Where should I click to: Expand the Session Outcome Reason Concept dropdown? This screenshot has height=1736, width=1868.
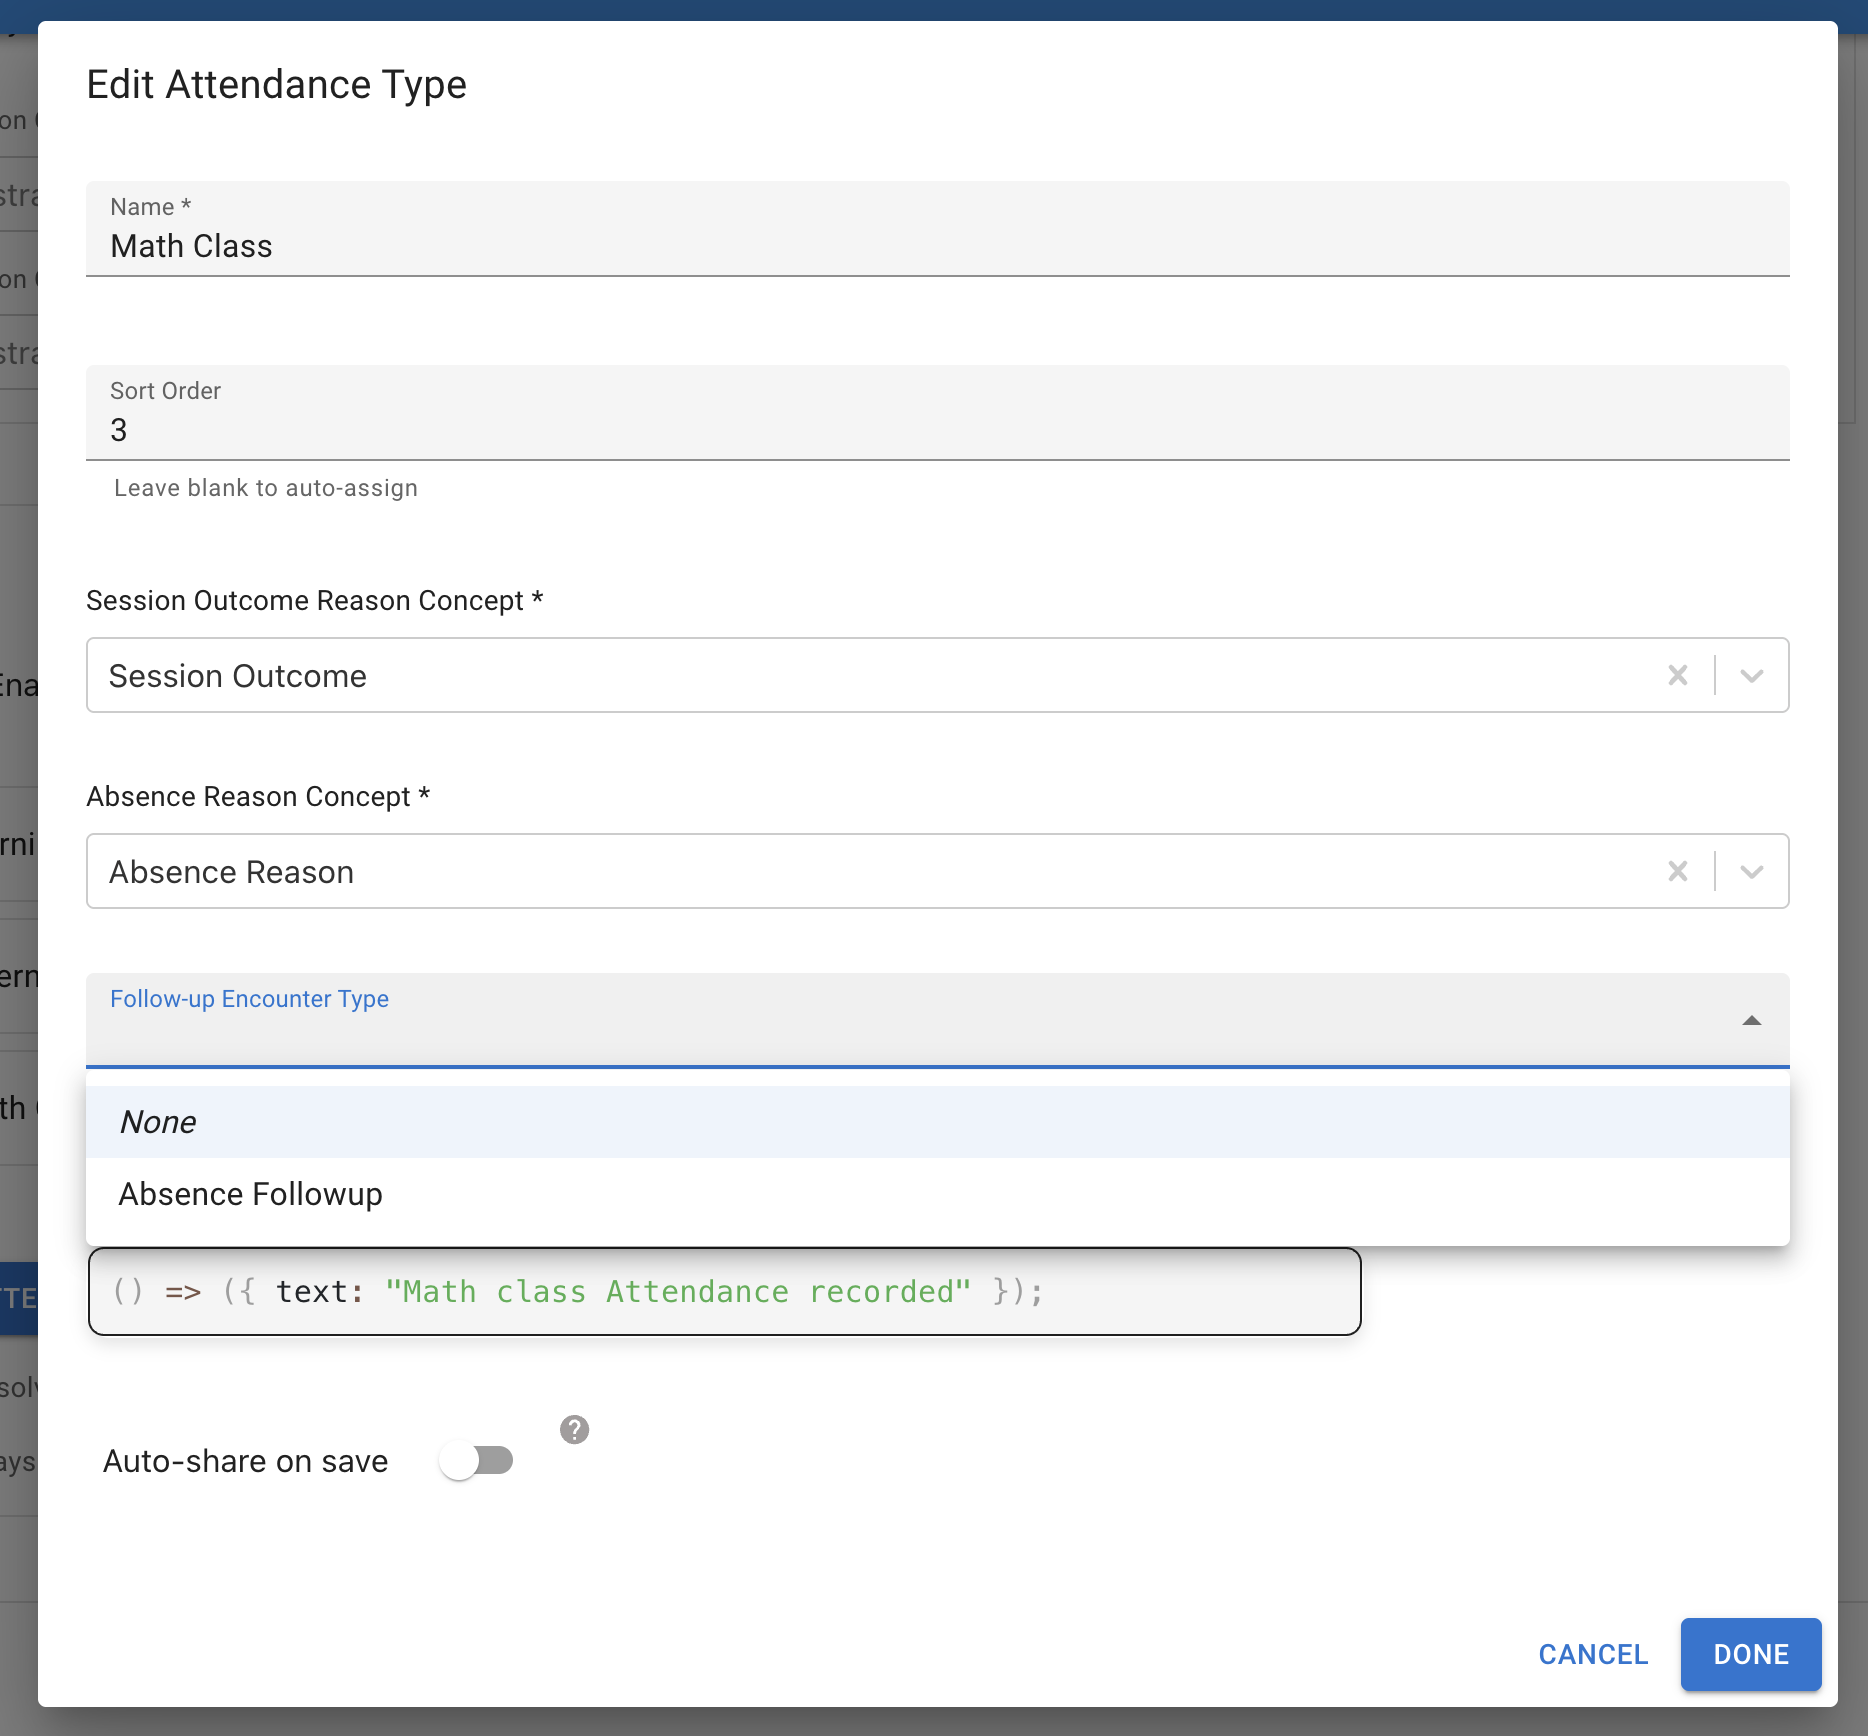tap(1752, 676)
